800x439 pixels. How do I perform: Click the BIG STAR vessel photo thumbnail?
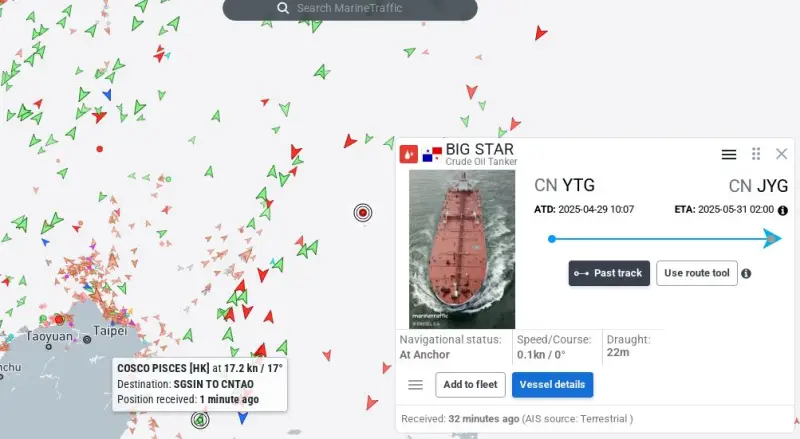[x=462, y=249]
